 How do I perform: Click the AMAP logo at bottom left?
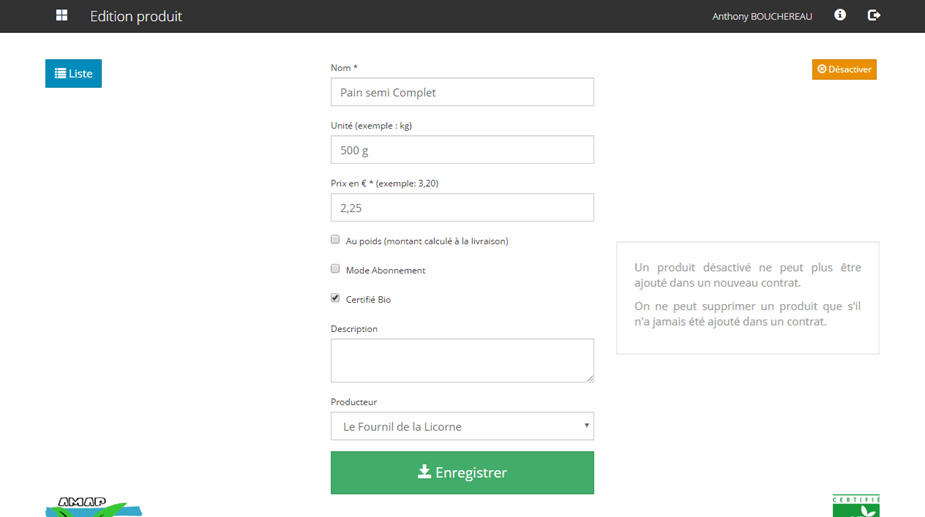tap(93, 506)
